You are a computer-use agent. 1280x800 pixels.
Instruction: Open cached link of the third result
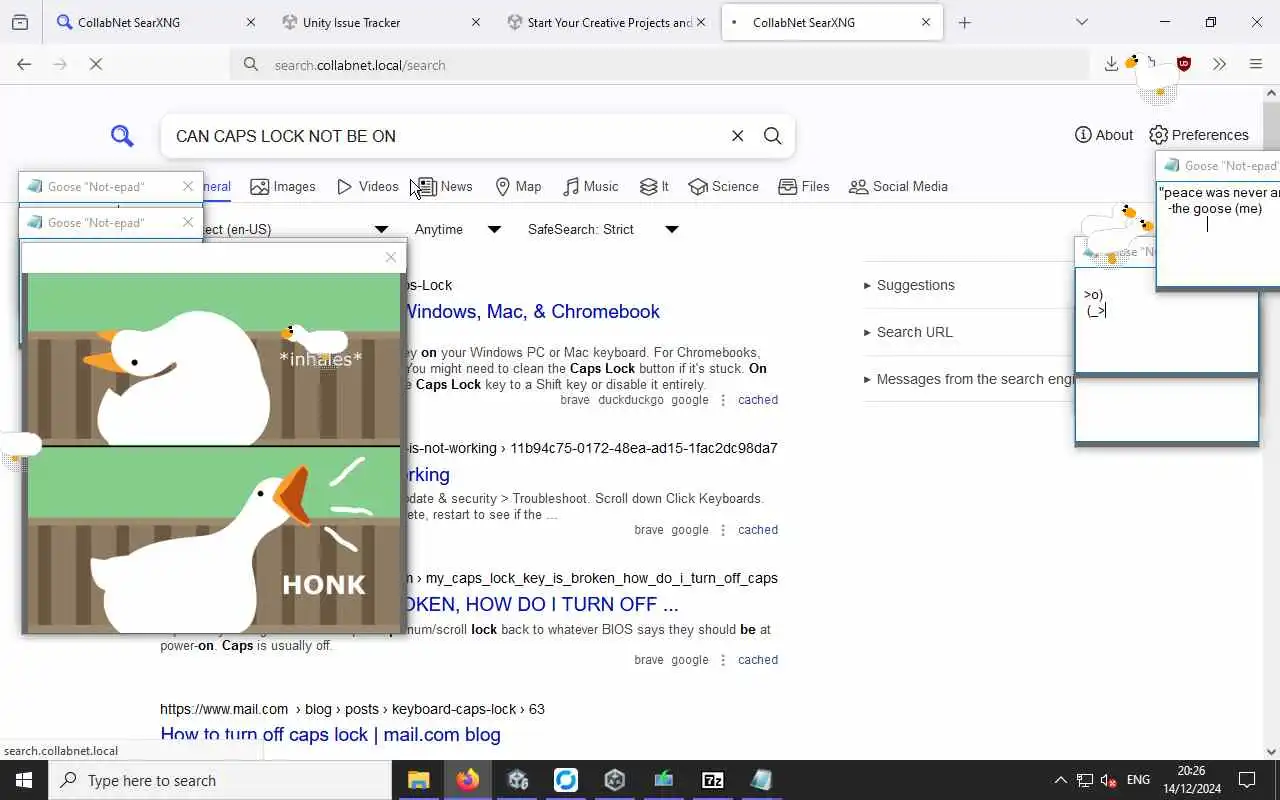pos(758,660)
